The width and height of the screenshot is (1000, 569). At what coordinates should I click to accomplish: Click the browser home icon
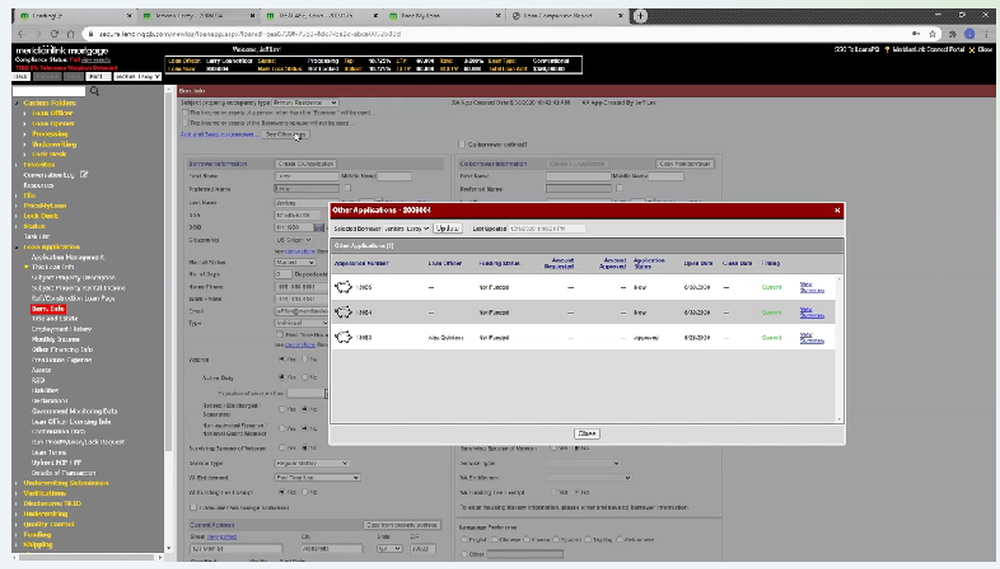coord(71,34)
